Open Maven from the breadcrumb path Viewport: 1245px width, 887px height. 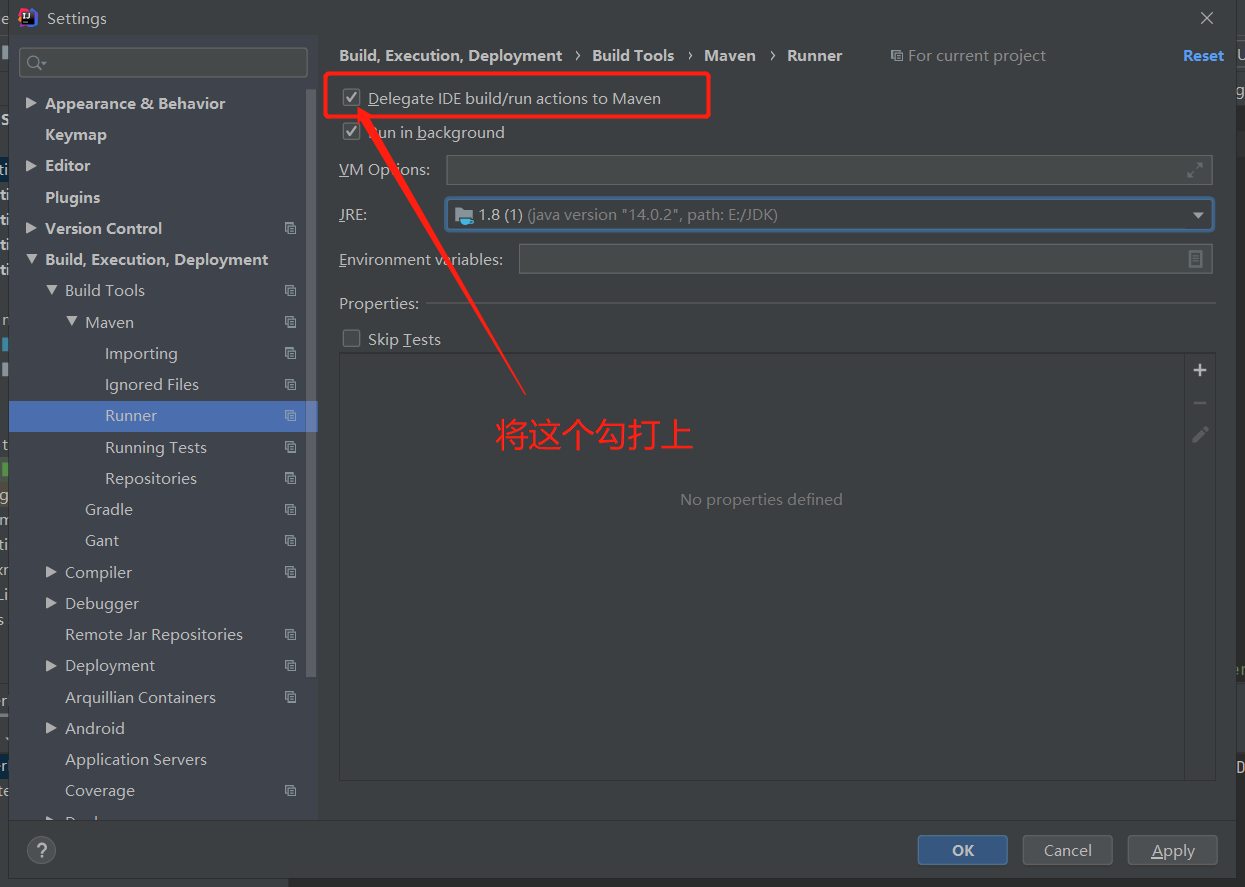[x=729, y=55]
